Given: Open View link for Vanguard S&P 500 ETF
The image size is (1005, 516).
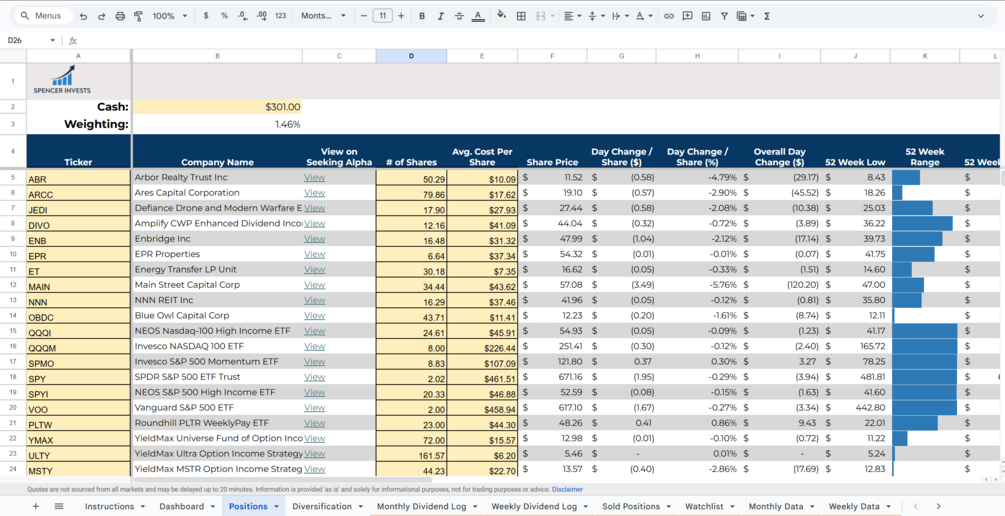Looking at the screenshot, I should tap(314, 408).
